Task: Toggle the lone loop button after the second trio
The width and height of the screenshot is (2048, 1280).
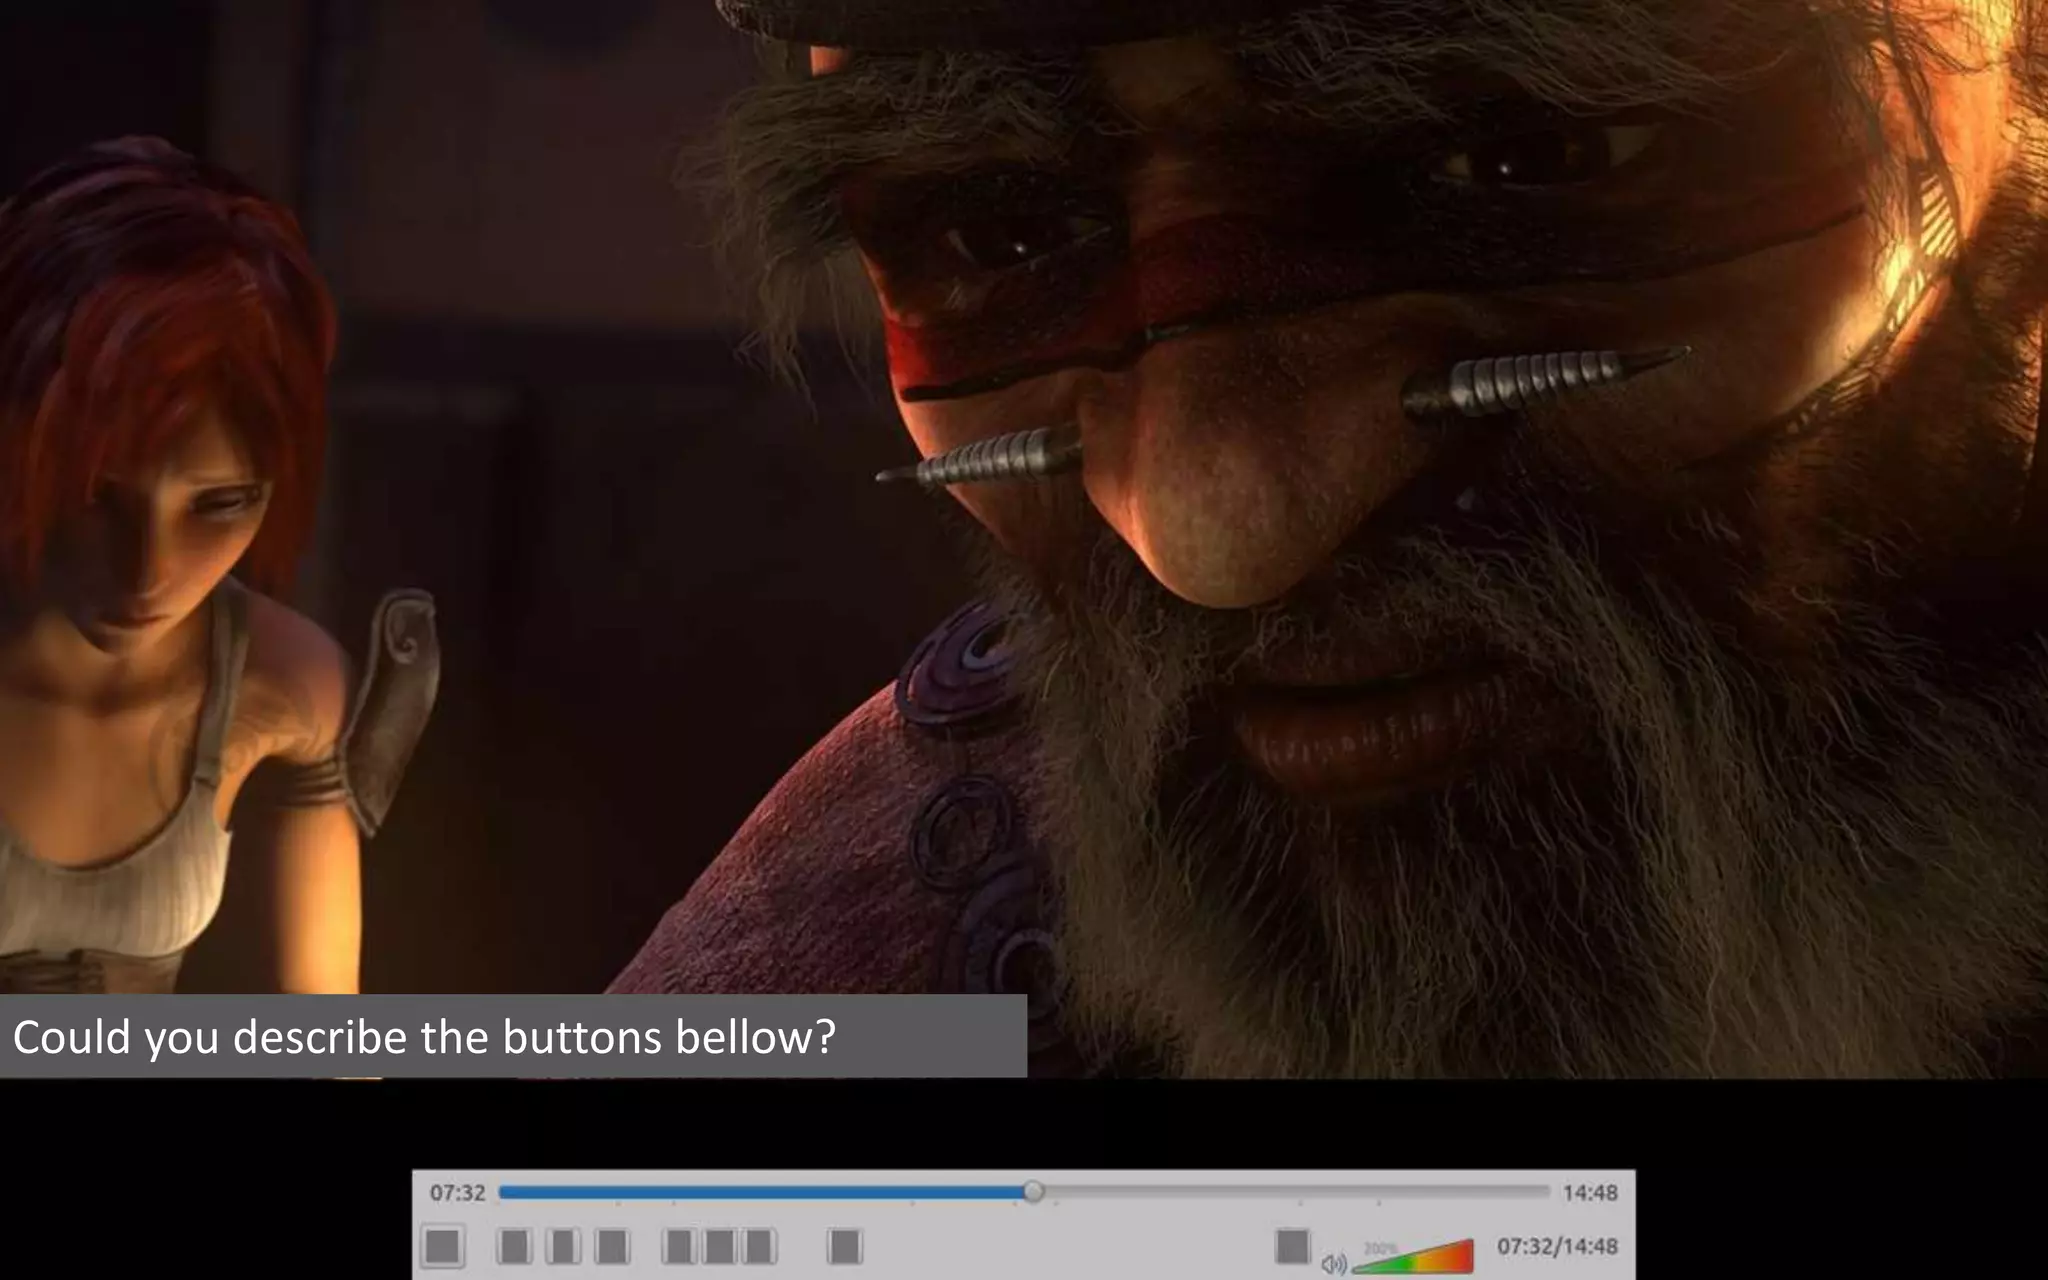Action: pyautogui.click(x=844, y=1246)
